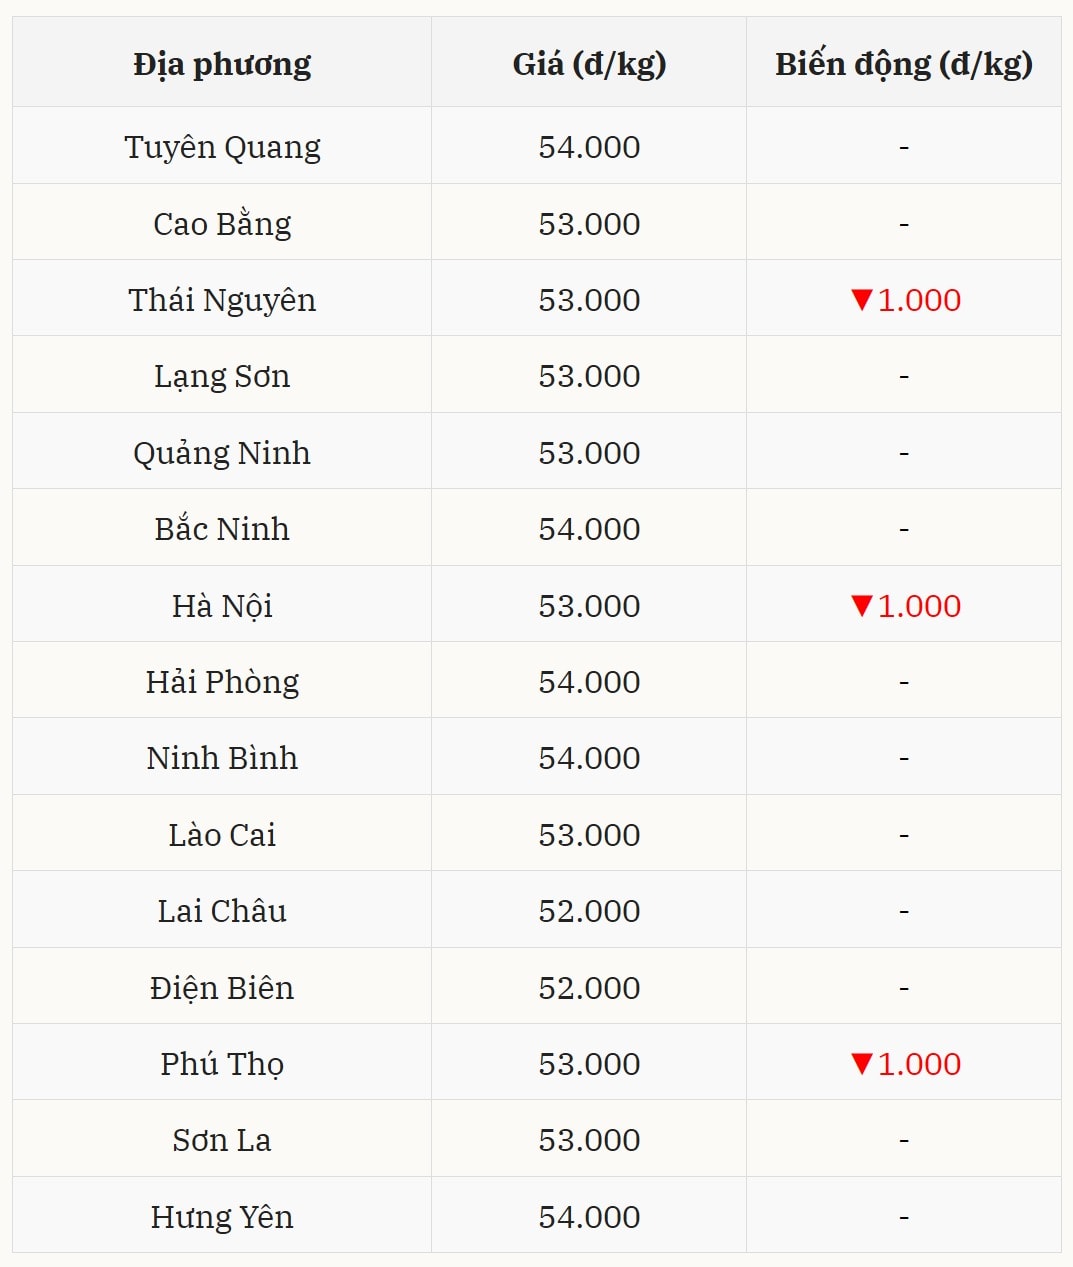This screenshot has width=1073, height=1267.
Task: Click the Ninh Bình location cell
Action: pos(222,758)
